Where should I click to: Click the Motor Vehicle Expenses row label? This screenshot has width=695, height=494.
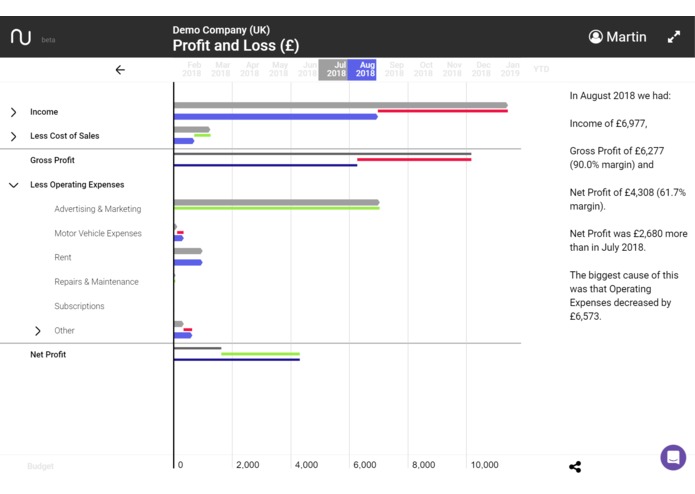tap(98, 233)
